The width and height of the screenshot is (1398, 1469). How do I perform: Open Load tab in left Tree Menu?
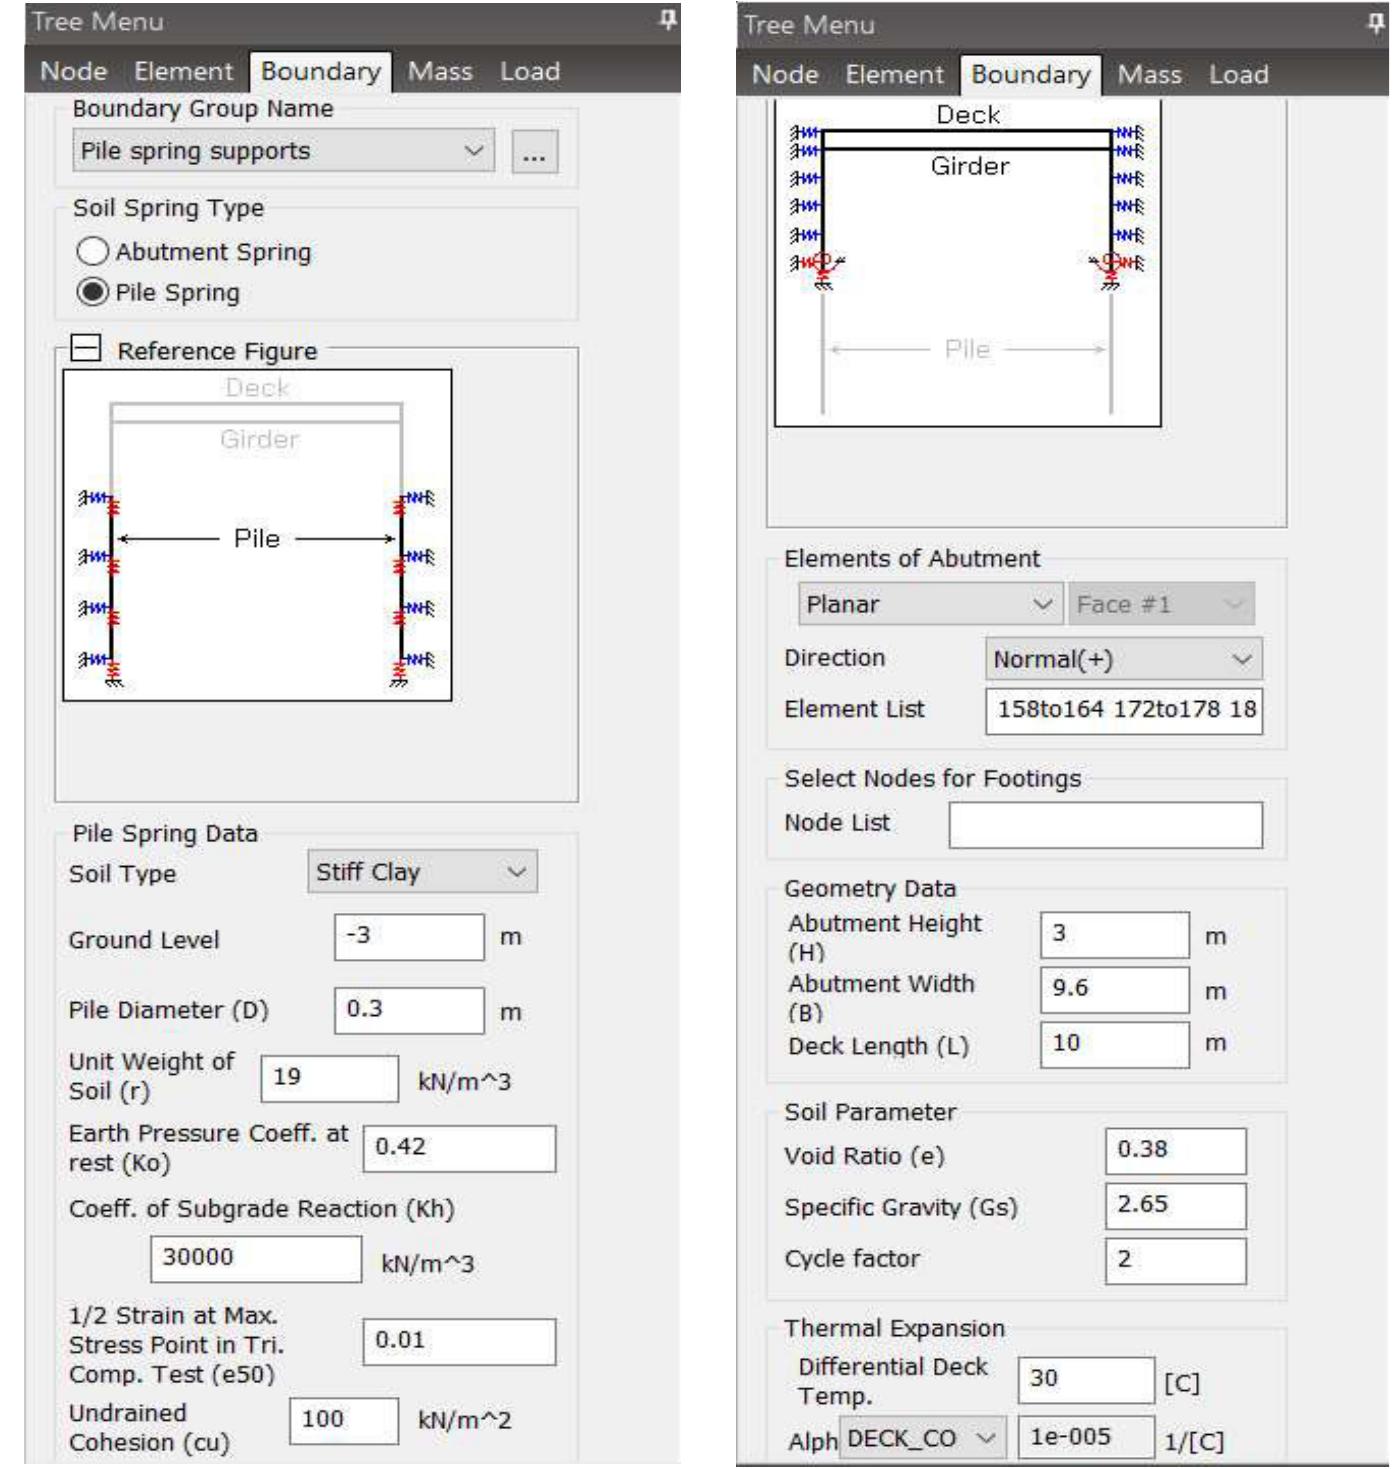tap(530, 72)
